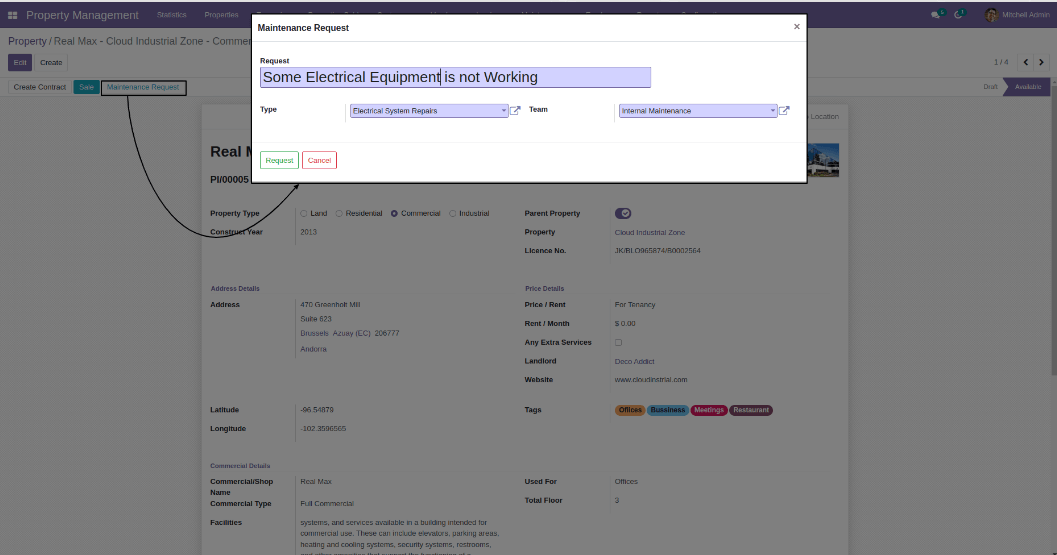The width and height of the screenshot is (1057, 555).
Task: Close the Maintenance Request dialog
Action: [797, 27]
